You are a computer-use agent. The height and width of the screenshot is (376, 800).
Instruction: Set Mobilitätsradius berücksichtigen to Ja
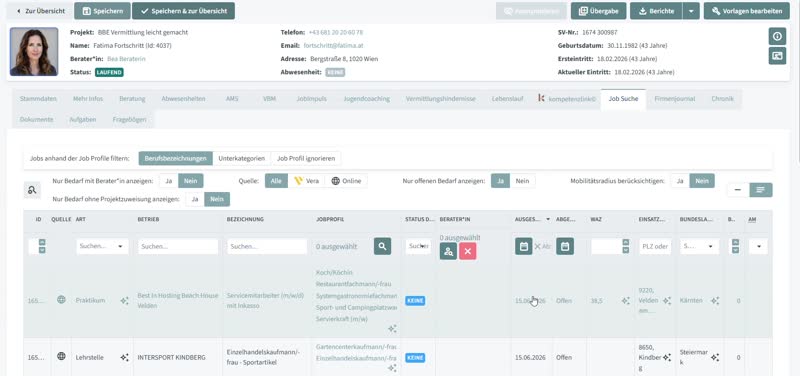[680, 181]
